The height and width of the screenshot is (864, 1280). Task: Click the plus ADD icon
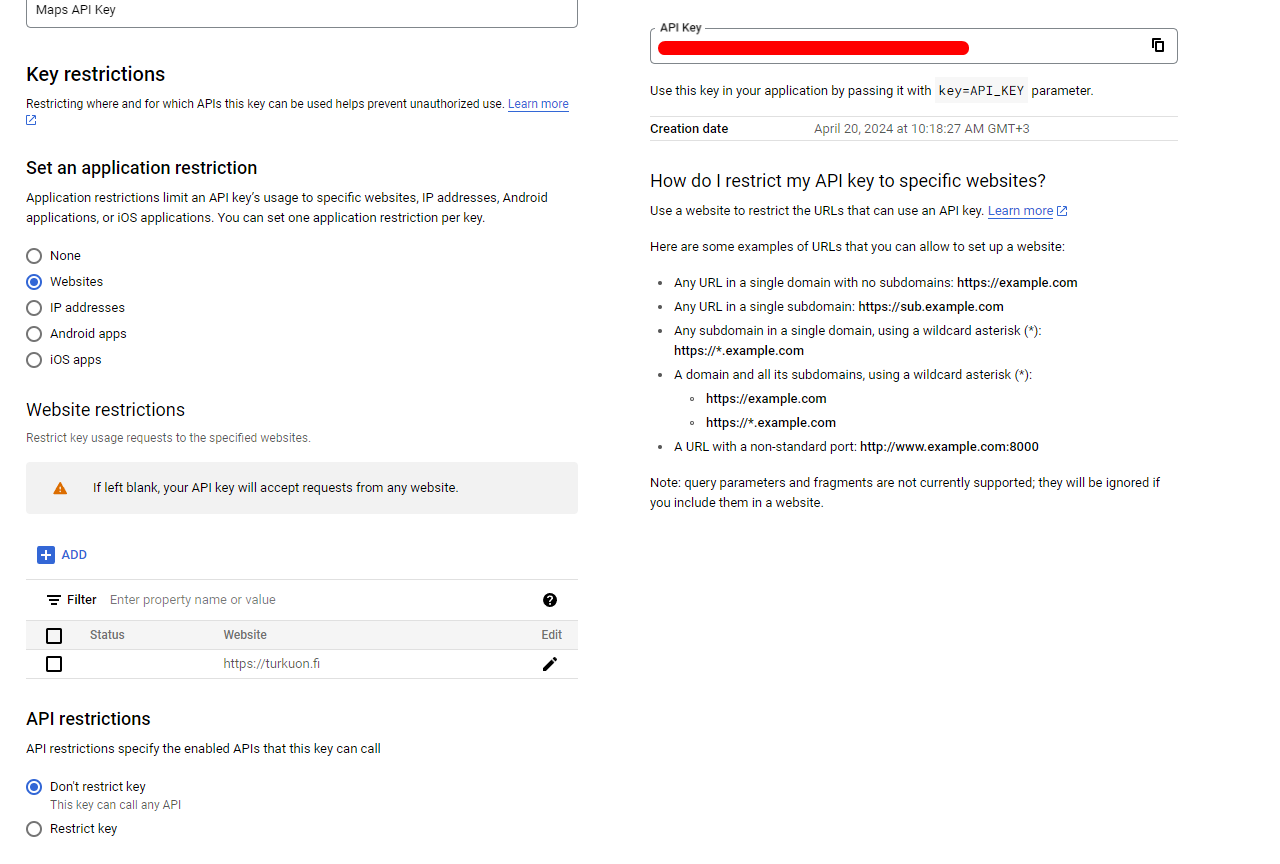pyautogui.click(x=45, y=555)
